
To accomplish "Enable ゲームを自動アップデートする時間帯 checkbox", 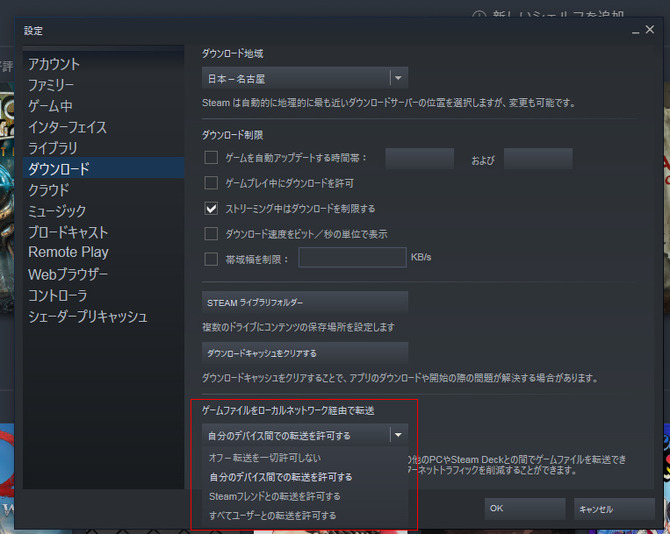I will (x=211, y=158).
